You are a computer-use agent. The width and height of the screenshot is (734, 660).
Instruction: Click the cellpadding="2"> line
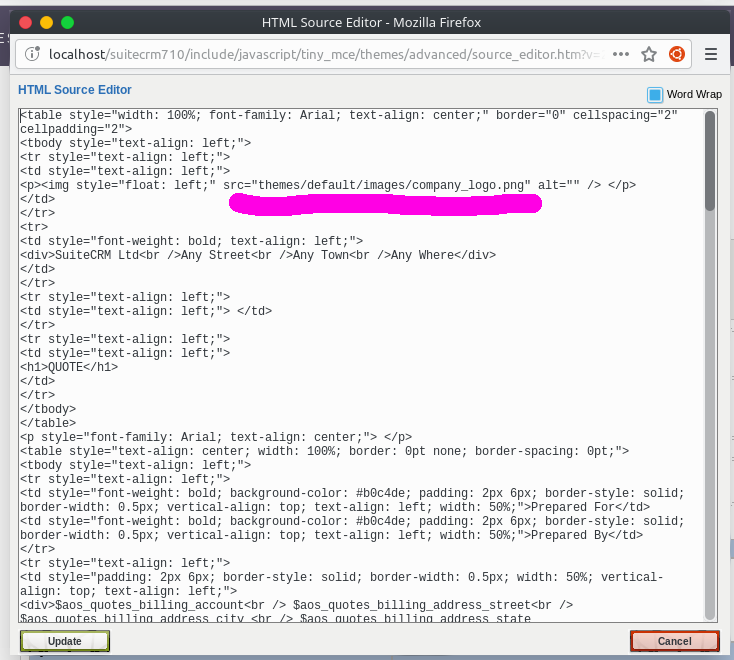click(76, 129)
